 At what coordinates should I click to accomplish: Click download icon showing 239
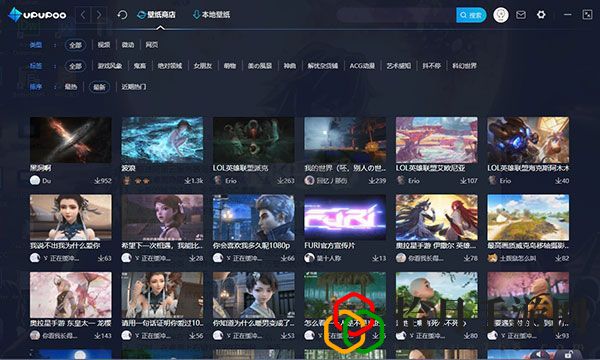[x=372, y=181]
